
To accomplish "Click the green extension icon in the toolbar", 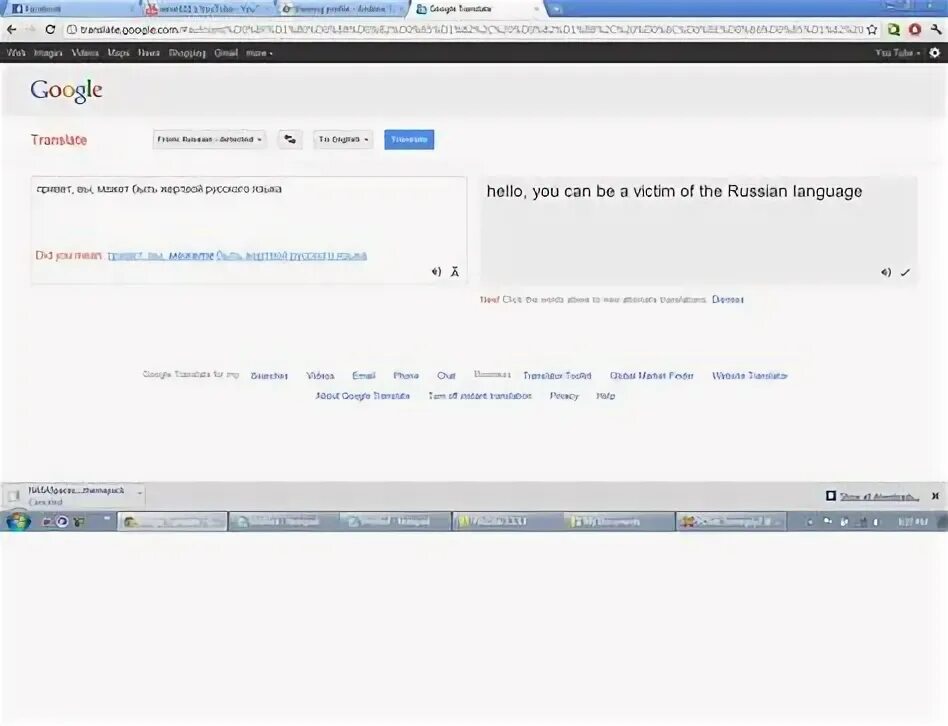I will click(894, 30).
